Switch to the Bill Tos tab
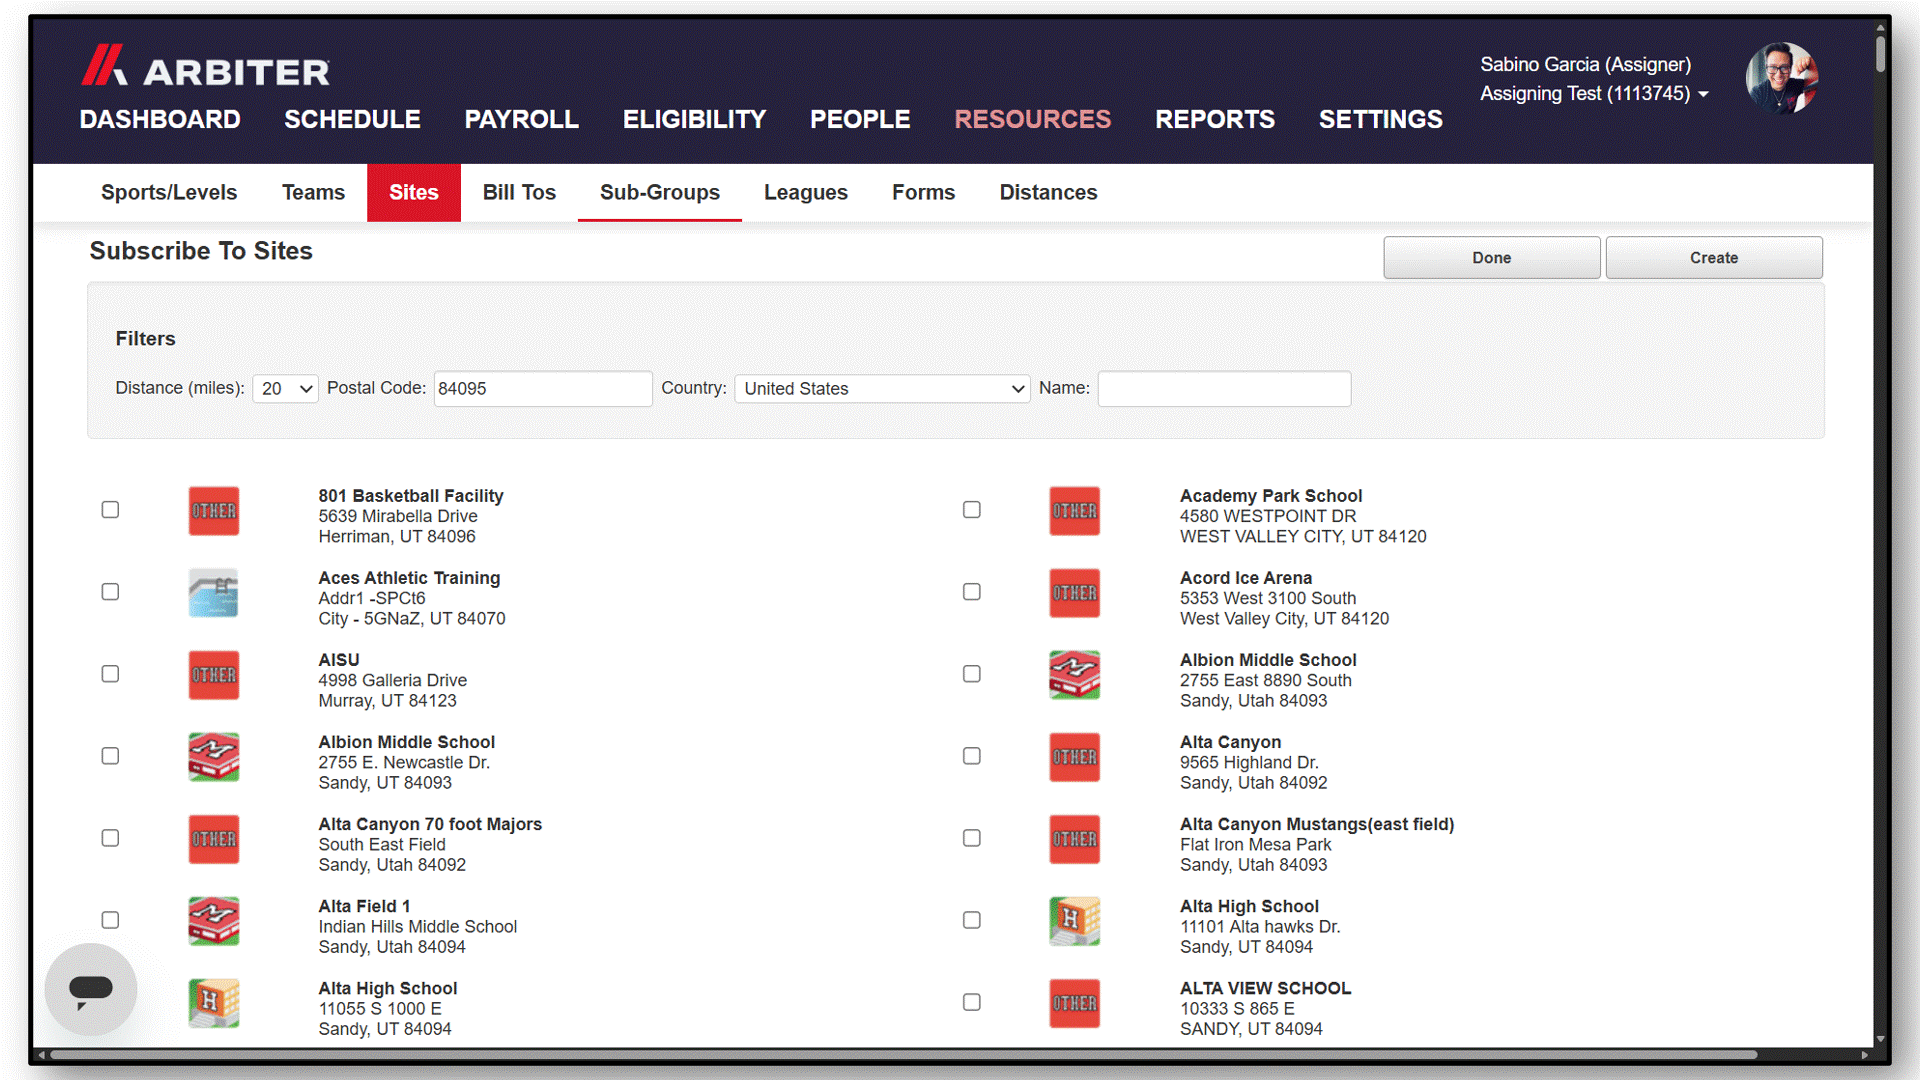This screenshot has width=1920, height=1080. pos(519,192)
